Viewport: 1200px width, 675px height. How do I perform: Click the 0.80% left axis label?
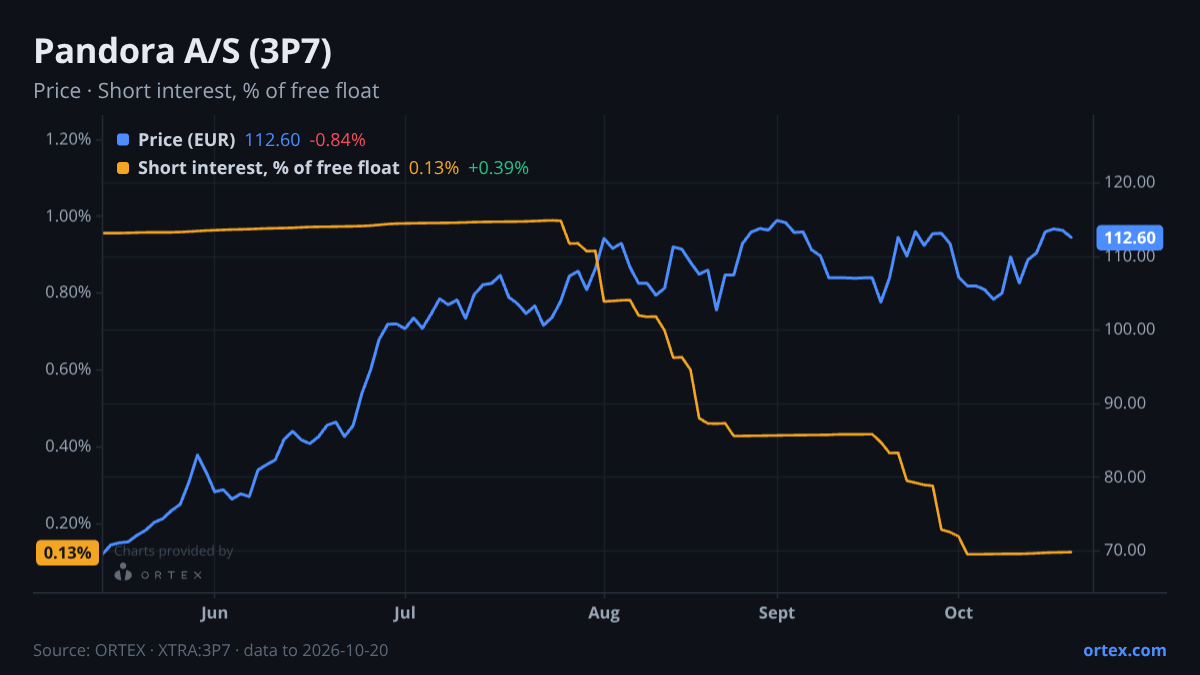point(68,292)
